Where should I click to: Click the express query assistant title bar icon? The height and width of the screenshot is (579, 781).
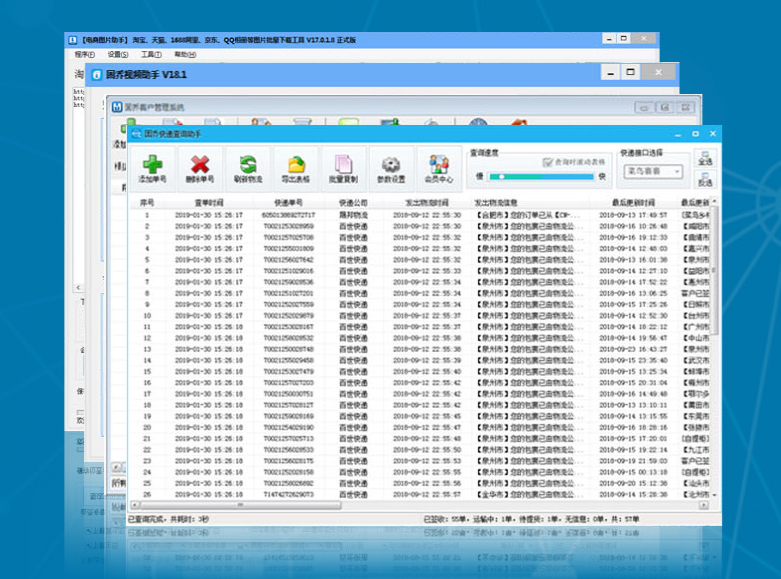tap(136, 134)
